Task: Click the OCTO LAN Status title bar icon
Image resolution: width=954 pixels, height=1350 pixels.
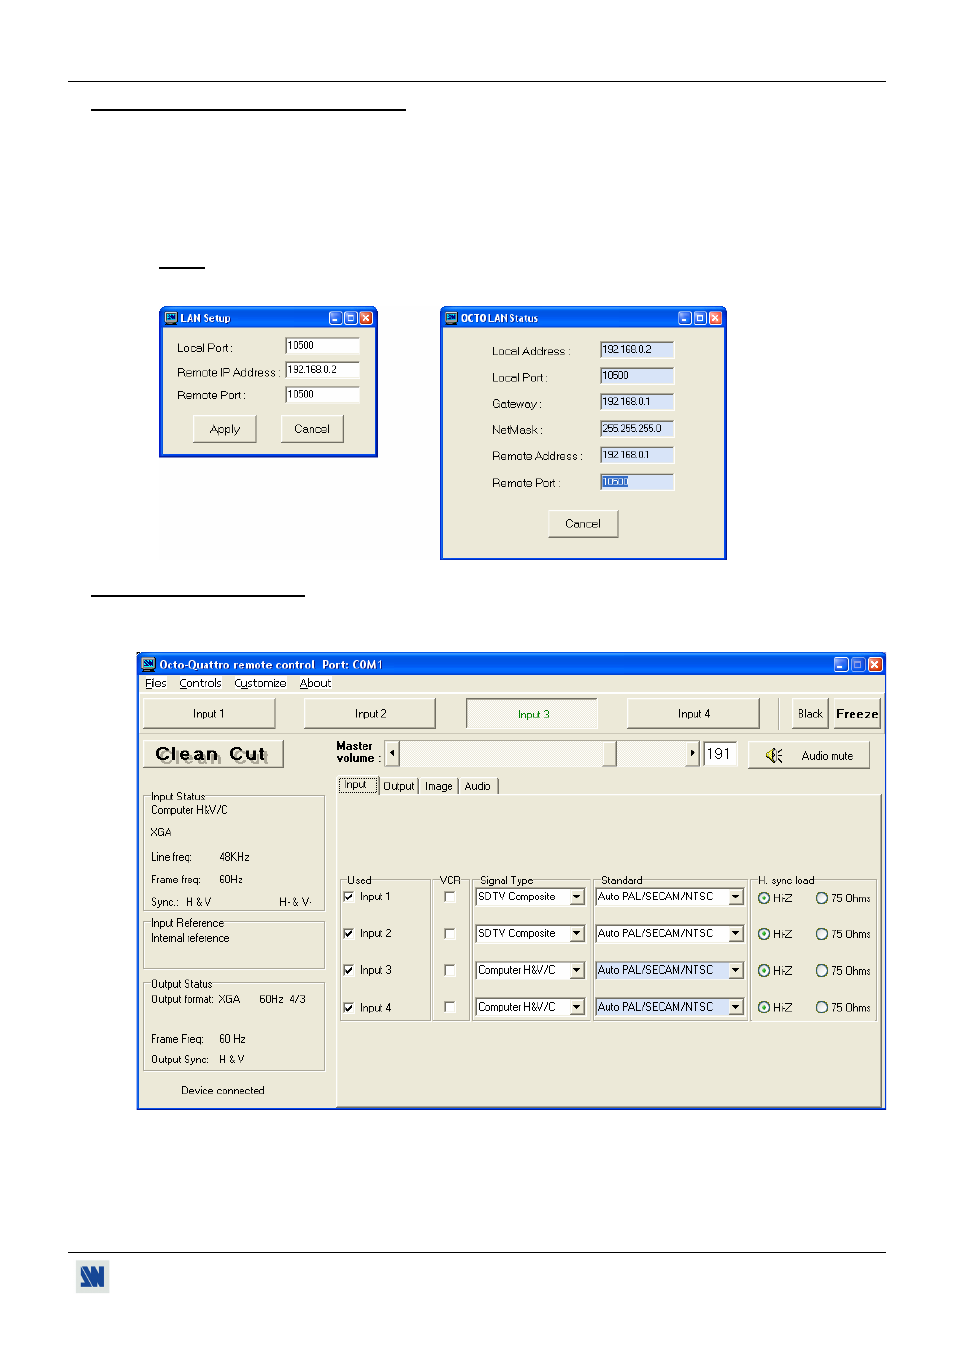Action: 451,318
